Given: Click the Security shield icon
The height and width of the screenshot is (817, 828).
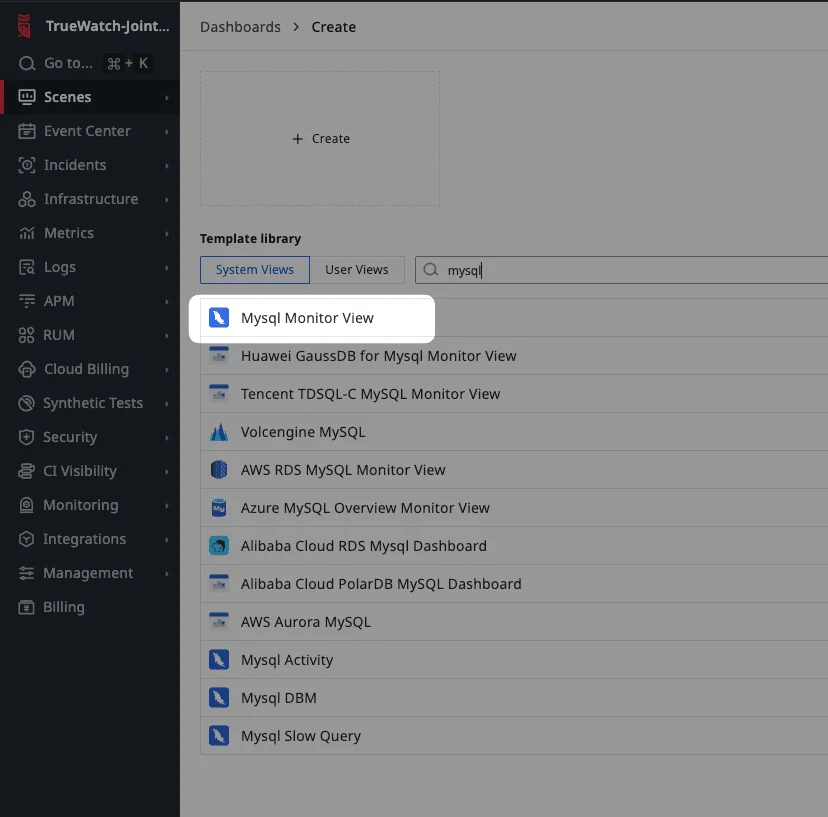Looking at the screenshot, I should pyautogui.click(x=26, y=437).
